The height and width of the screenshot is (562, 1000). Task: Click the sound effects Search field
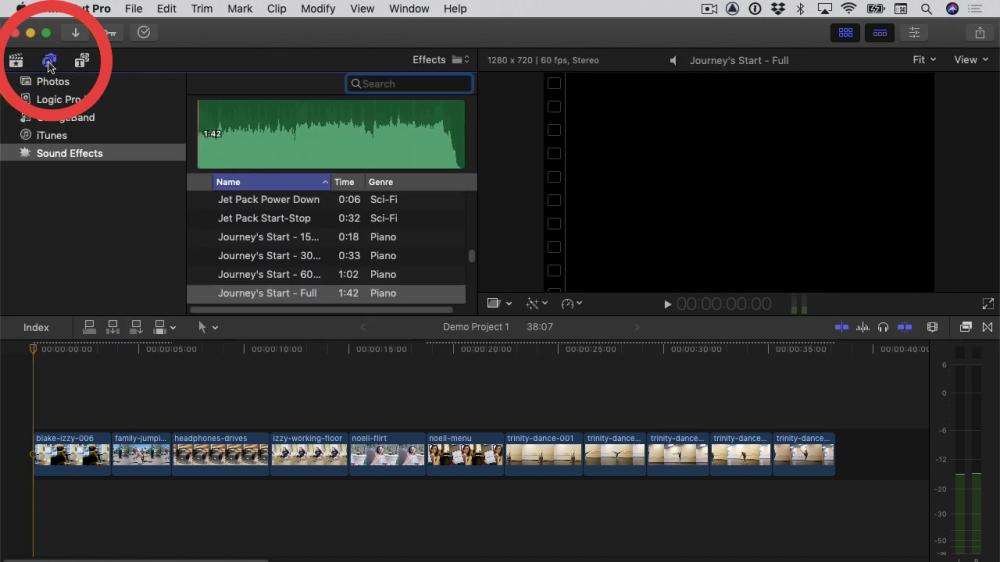pos(409,84)
